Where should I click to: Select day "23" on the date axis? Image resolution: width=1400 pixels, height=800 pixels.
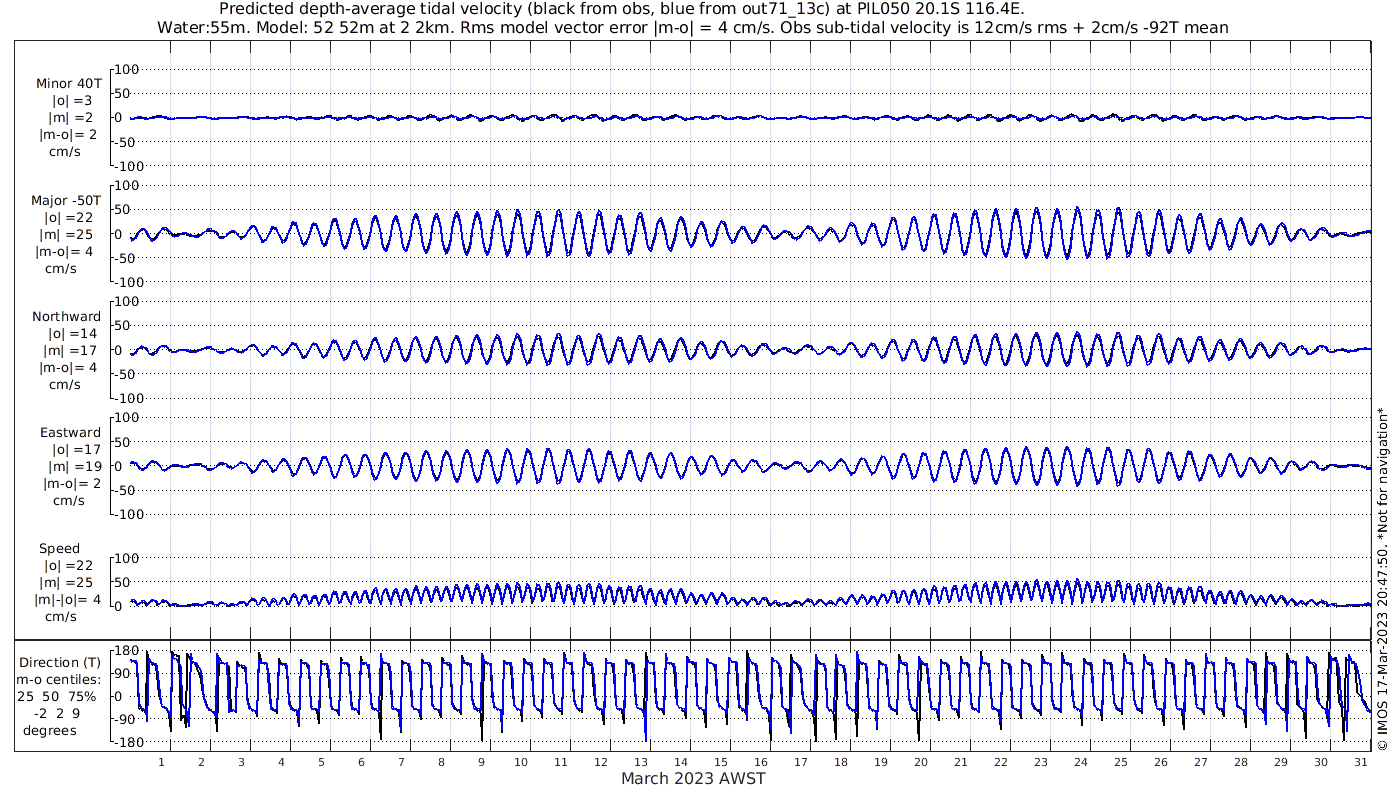[1041, 762]
